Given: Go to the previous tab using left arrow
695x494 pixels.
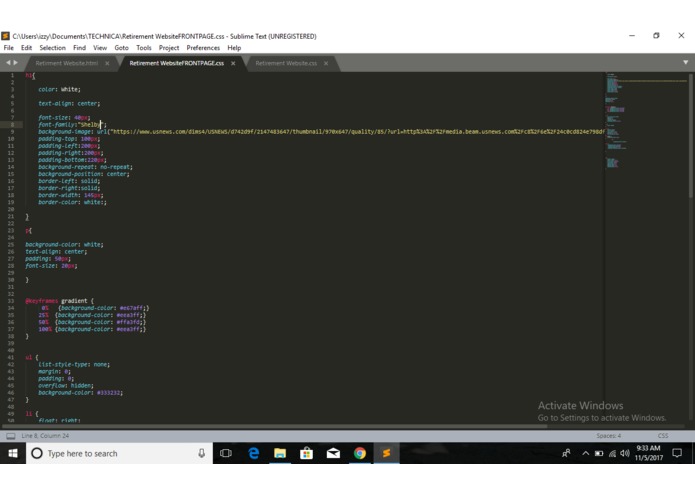Looking at the screenshot, I should tap(8, 63).
